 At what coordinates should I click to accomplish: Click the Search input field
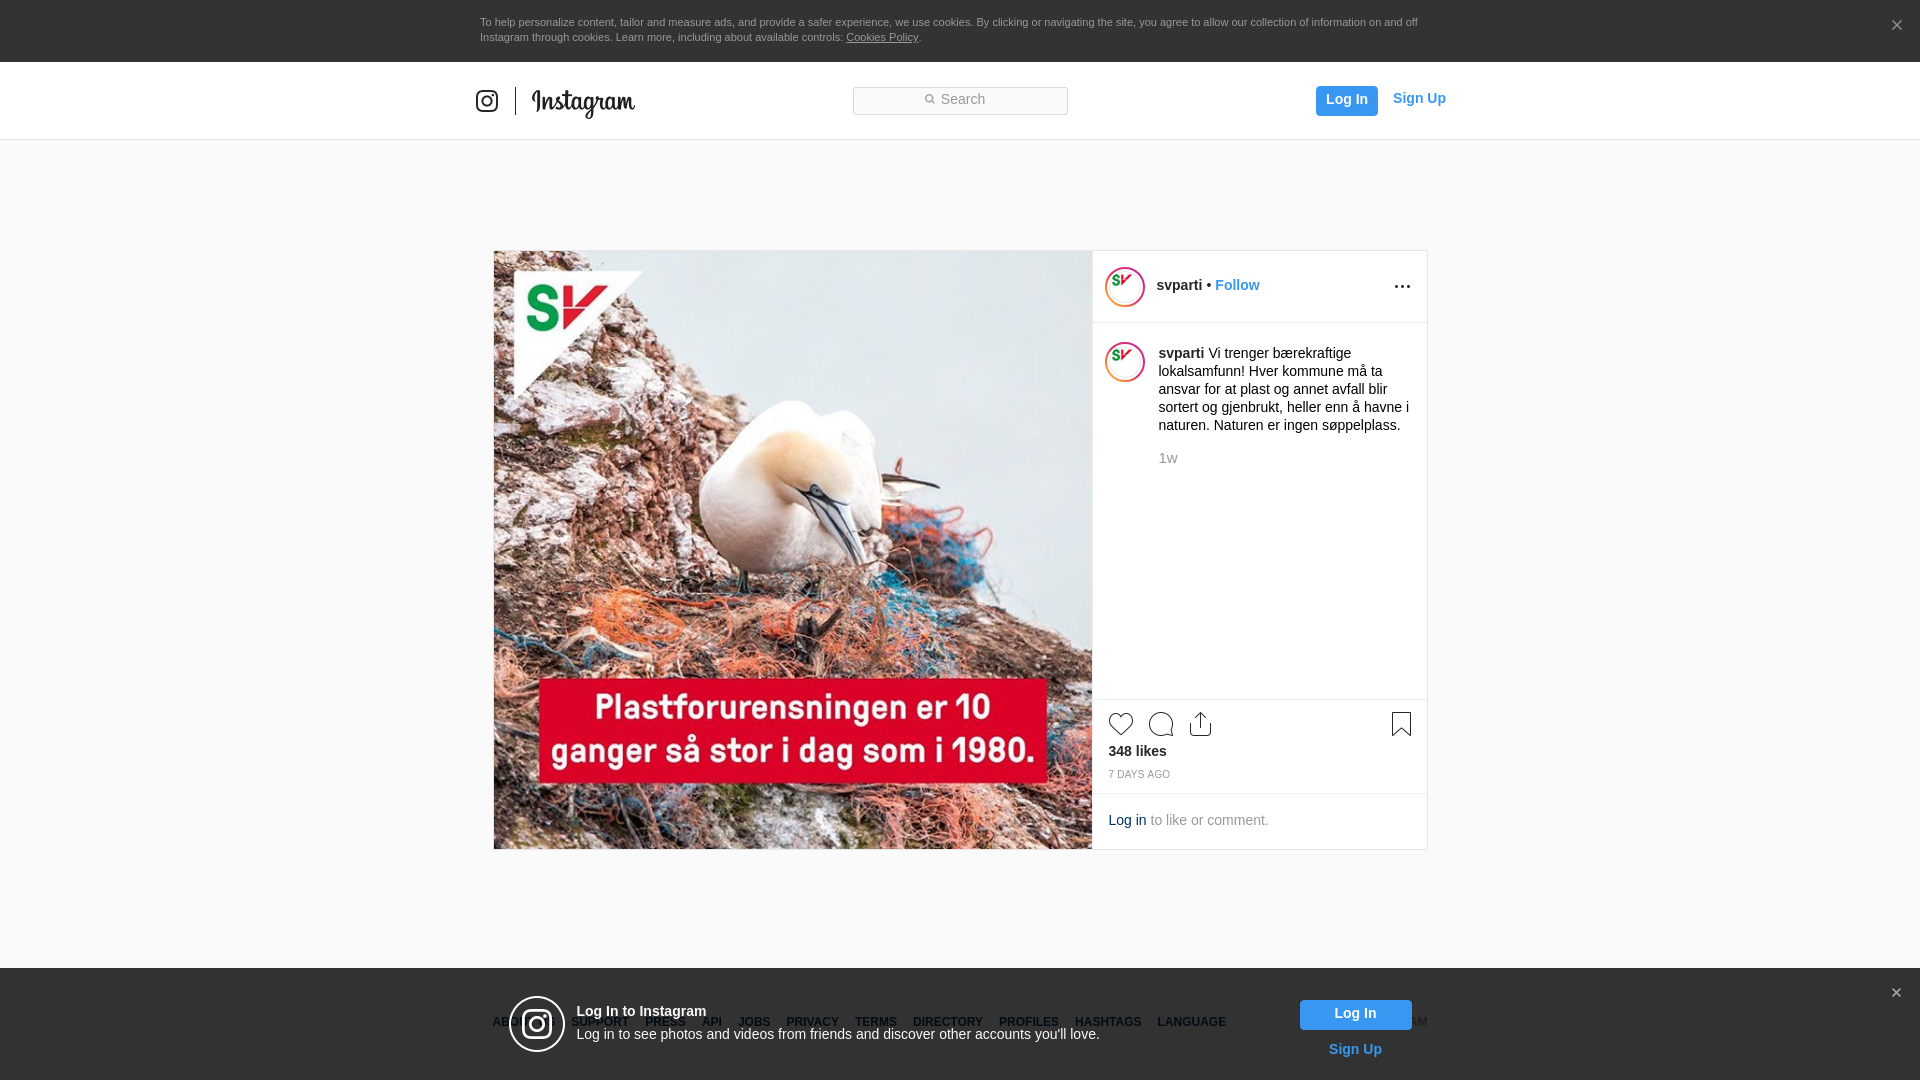click(x=960, y=100)
